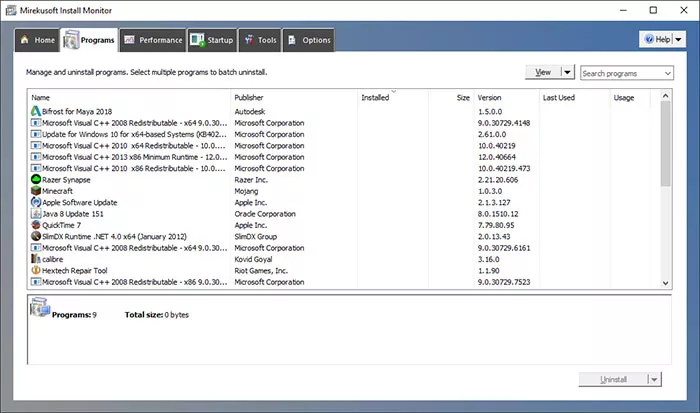The height and width of the screenshot is (413, 700).
Task: Expand the Search programs combo arrow
Action: click(x=668, y=73)
